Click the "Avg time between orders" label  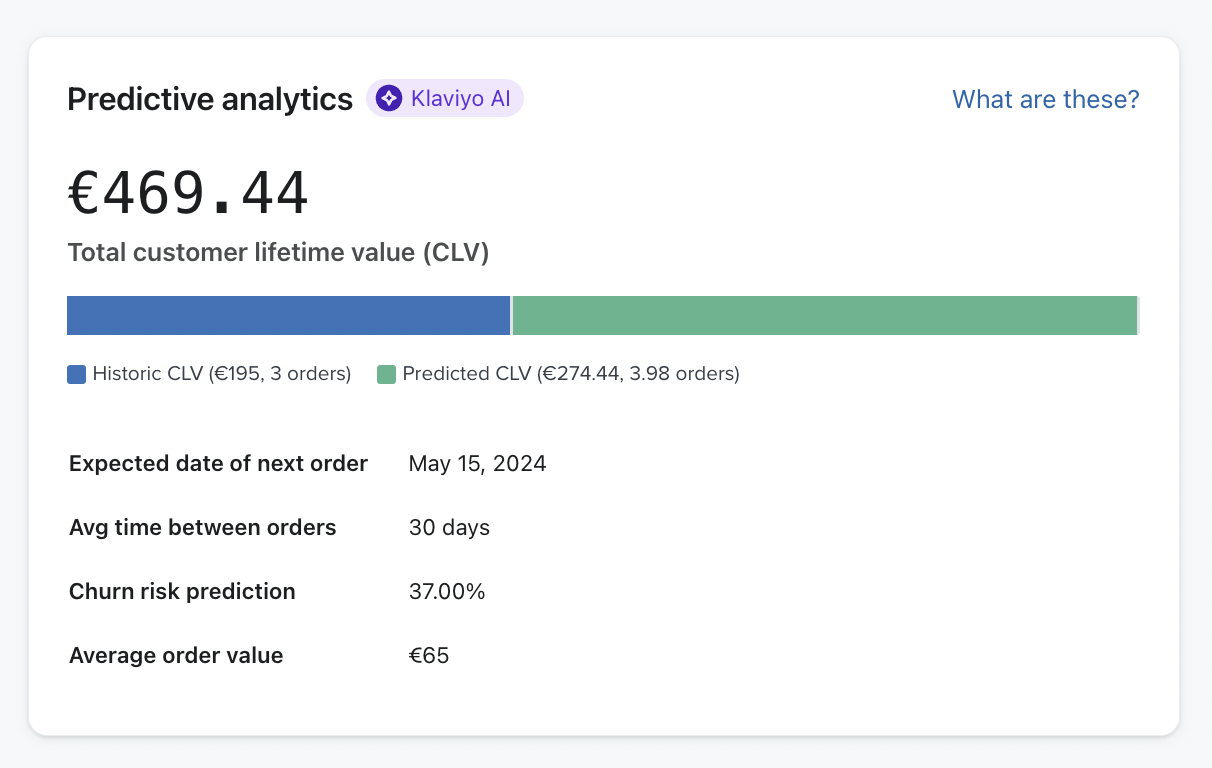coord(202,527)
